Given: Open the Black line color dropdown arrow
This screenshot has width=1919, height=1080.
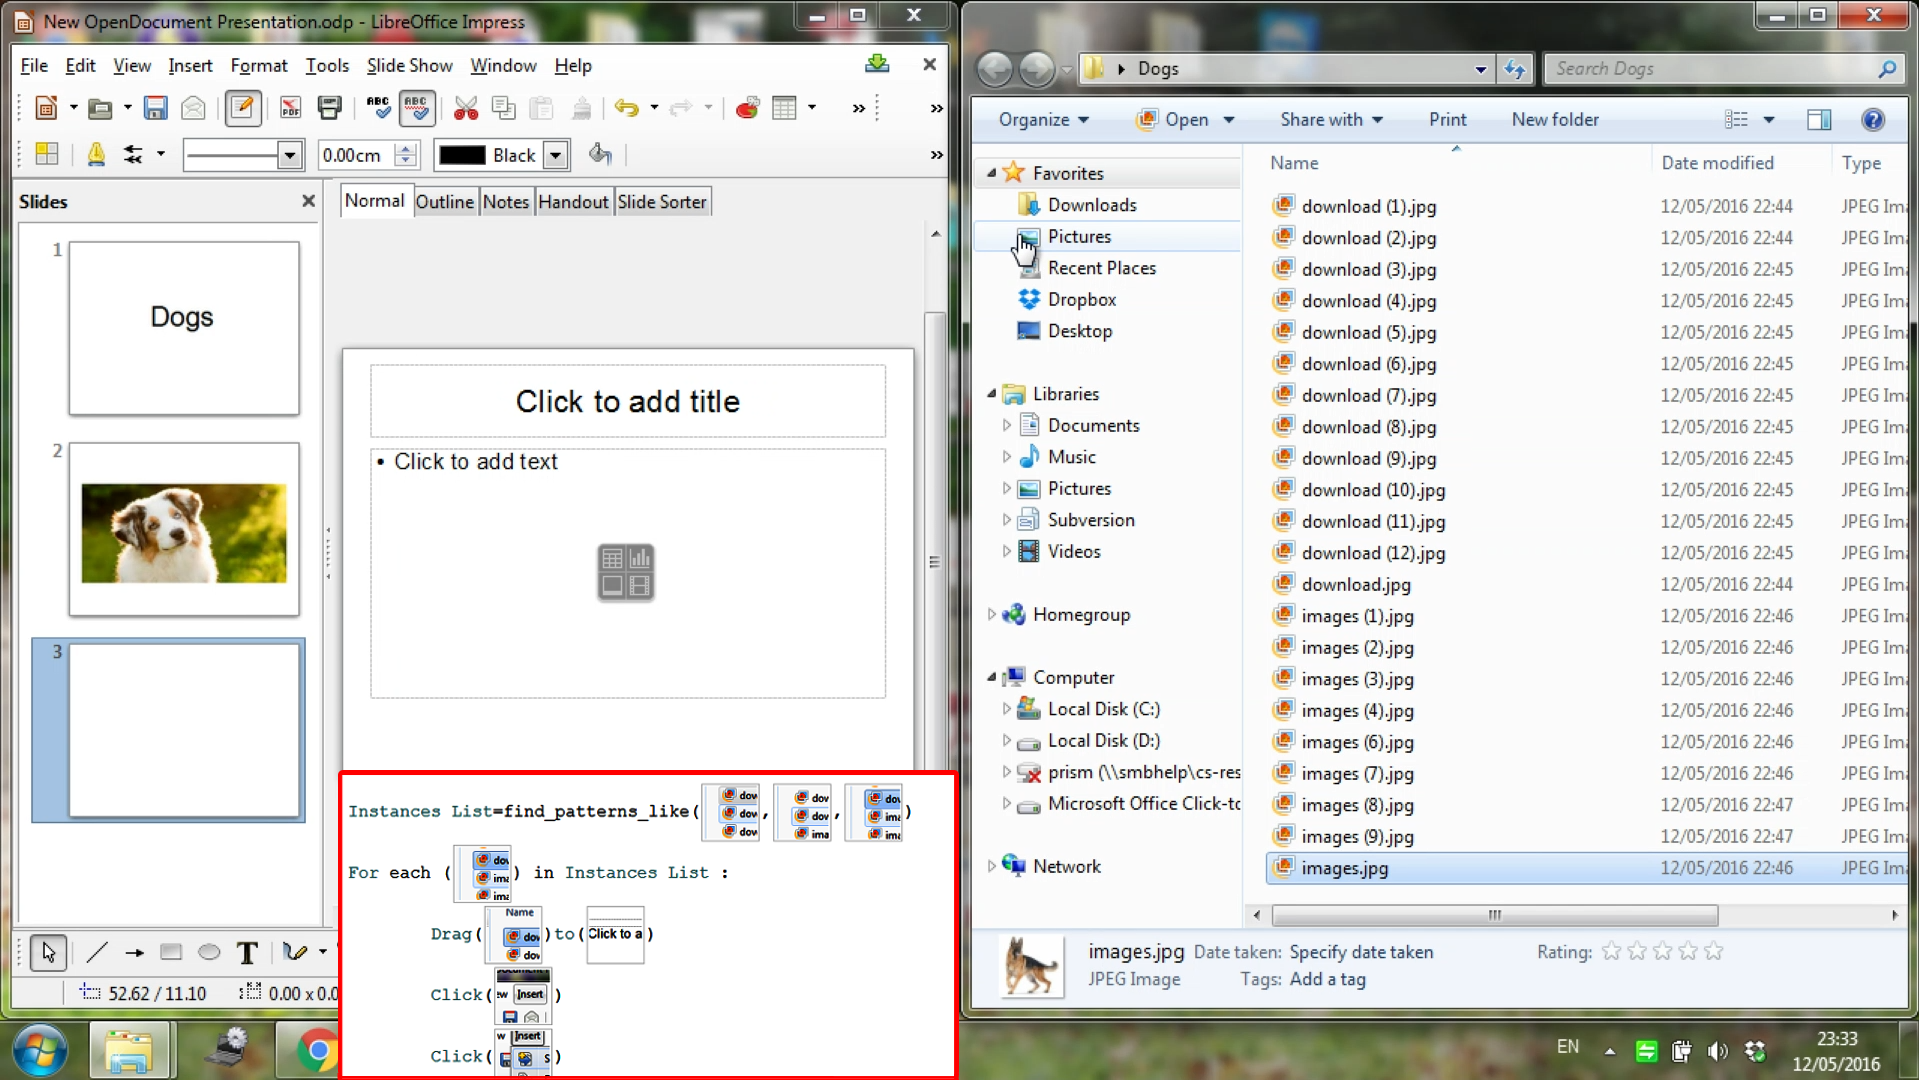Looking at the screenshot, I should coord(556,155).
